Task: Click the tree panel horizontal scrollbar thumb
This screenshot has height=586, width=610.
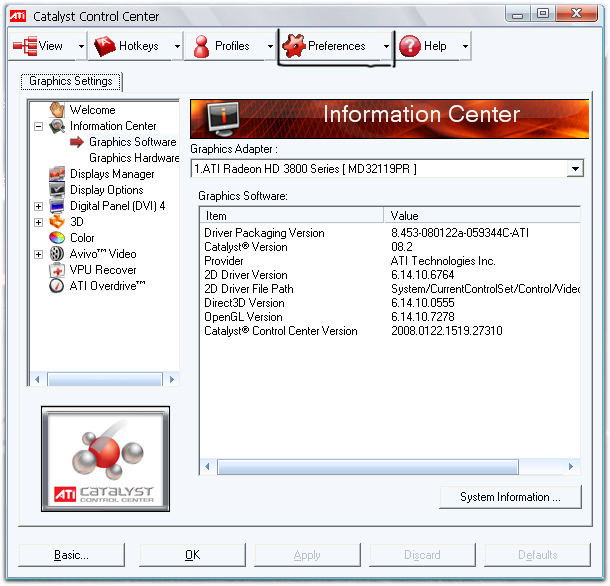Action: click(x=105, y=379)
